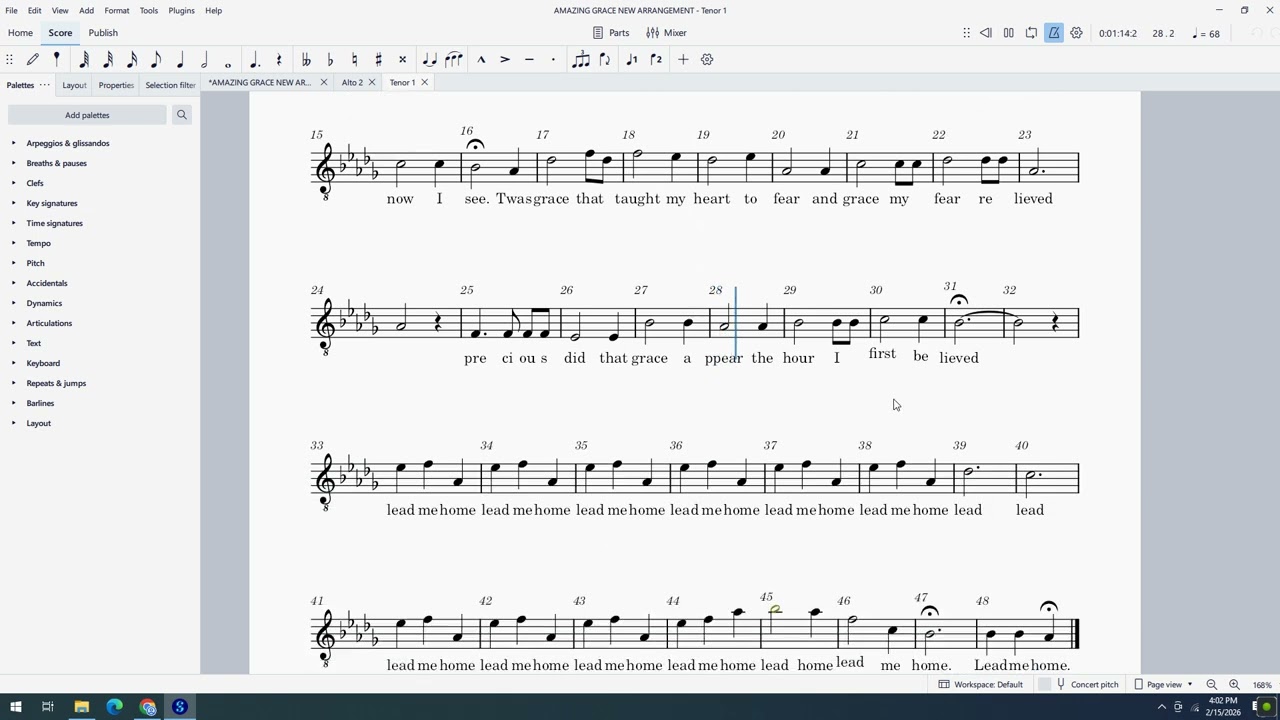This screenshot has height=720, width=1280.
Task: Open note input toolbar settings gear
Action: pos(707,60)
